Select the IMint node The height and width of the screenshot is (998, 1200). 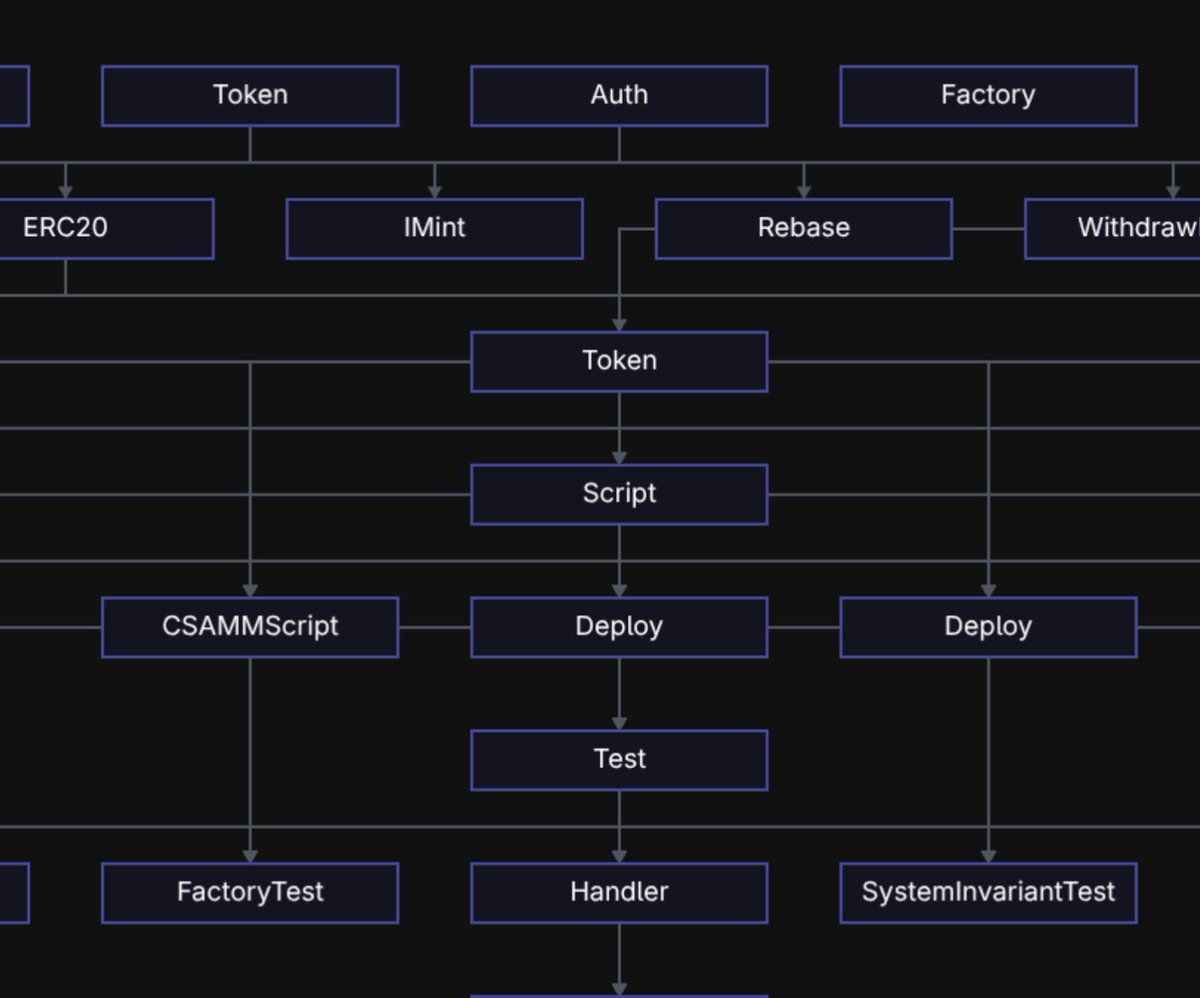[x=434, y=229]
